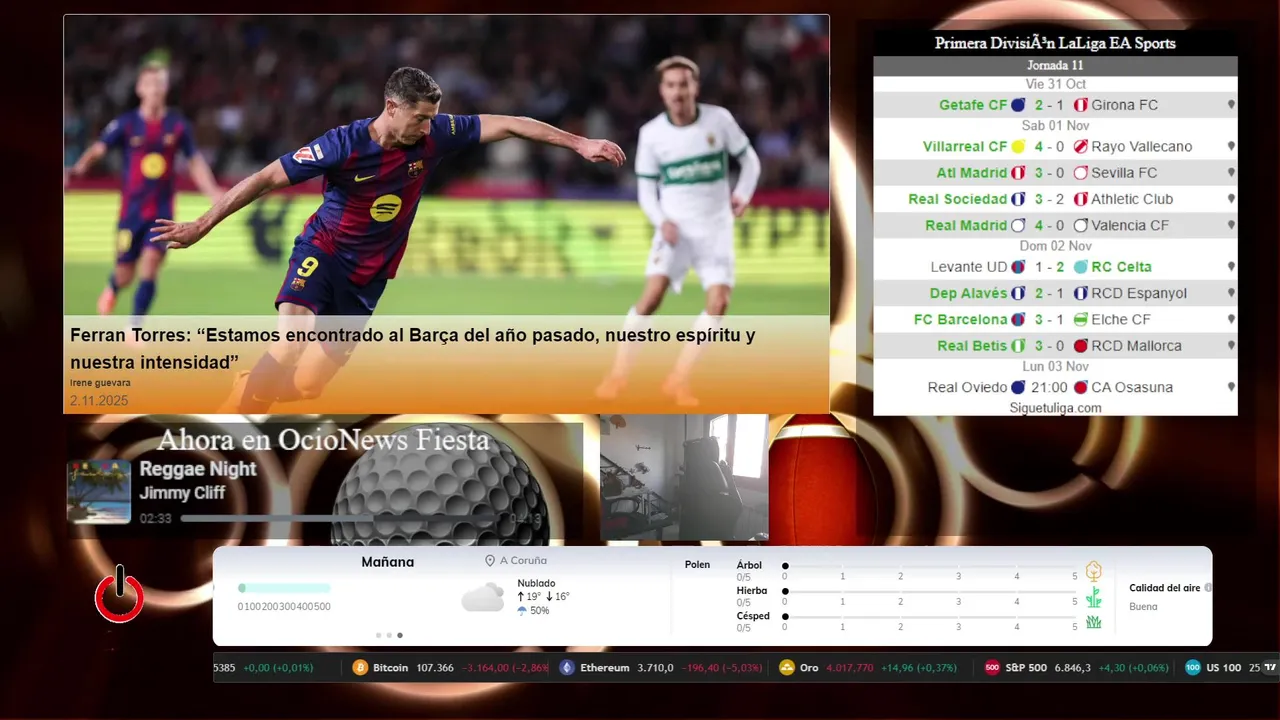Click the cloudy weather icon
The image size is (1280, 720).
click(483, 598)
